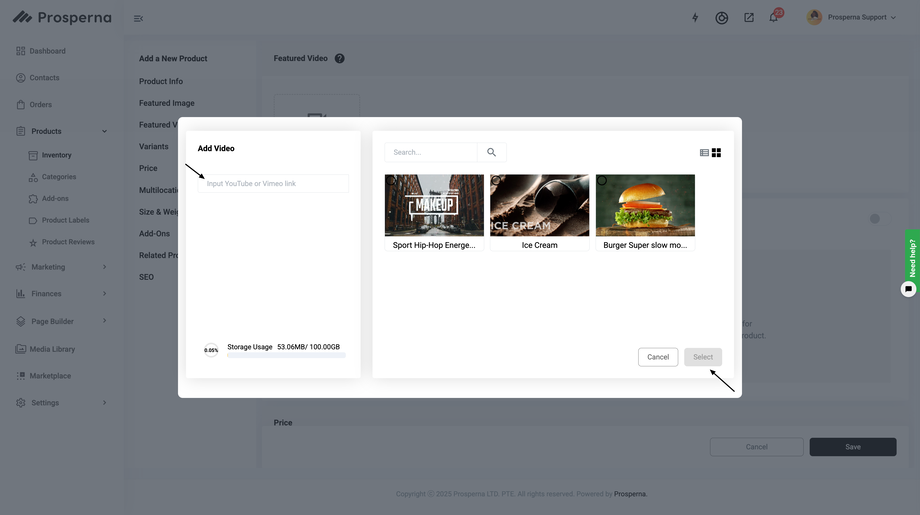The height and width of the screenshot is (515, 920).
Task: Jump to Variants section
Action: (154, 147)
